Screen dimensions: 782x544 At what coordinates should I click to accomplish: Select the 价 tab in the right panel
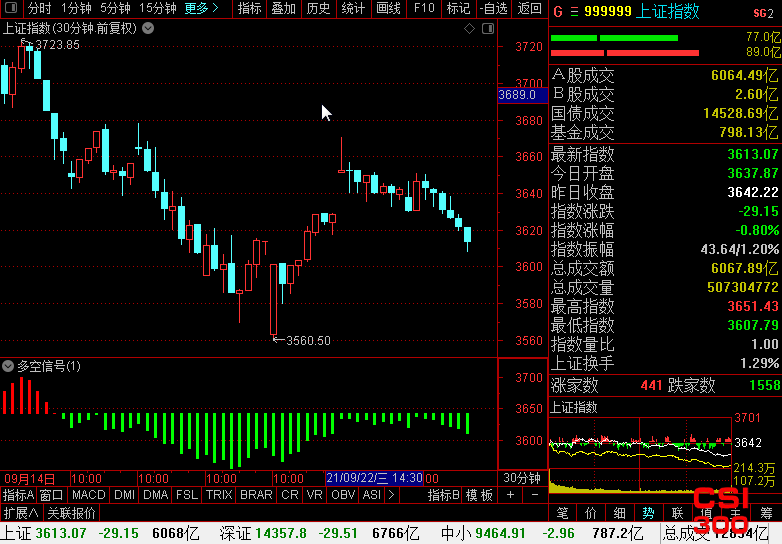click(591, 513)
